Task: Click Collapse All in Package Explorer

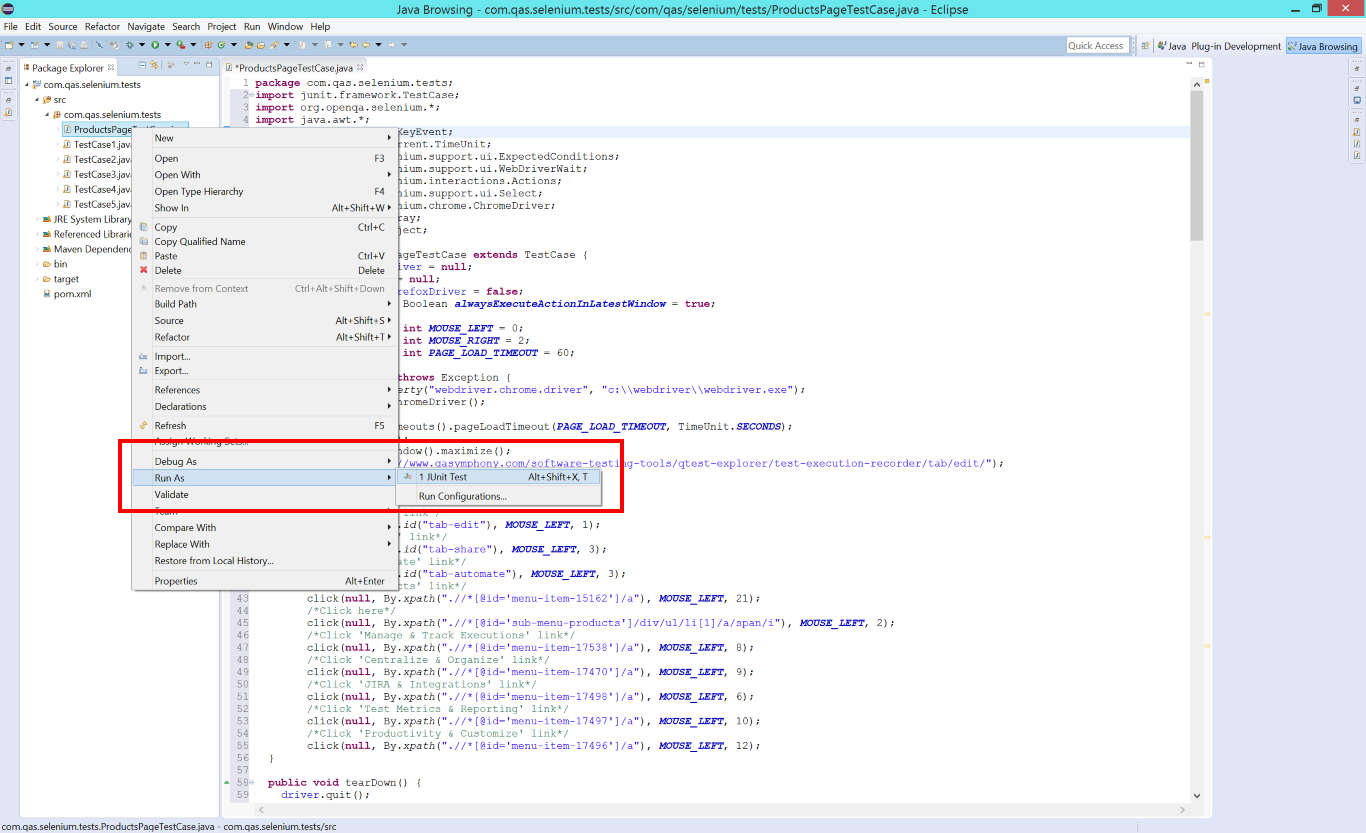Action: pyautogui.click(x=143, y=65)
